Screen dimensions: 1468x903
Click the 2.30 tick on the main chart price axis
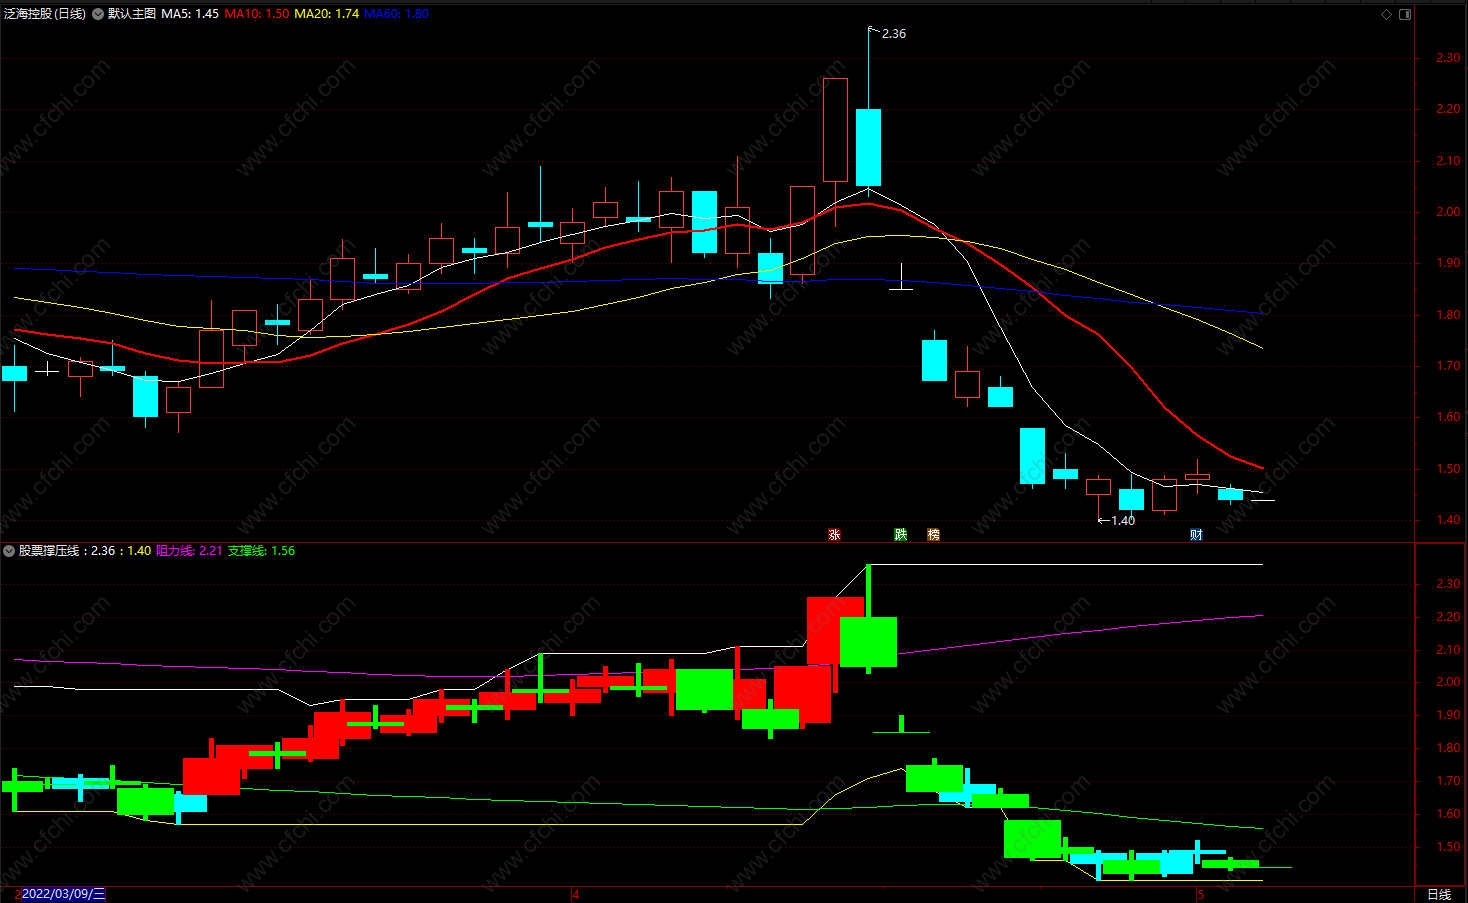point(1448,58)
